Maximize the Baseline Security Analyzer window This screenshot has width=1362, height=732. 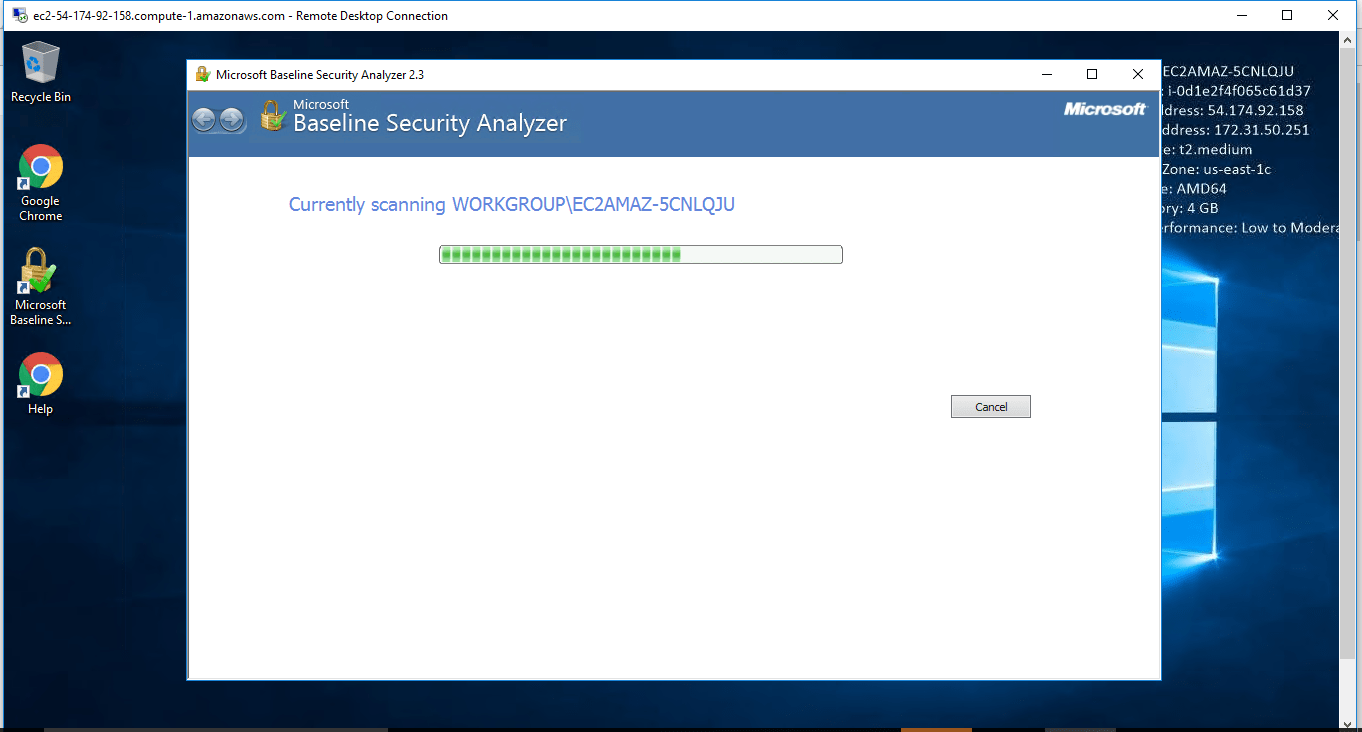point(1092,74)
